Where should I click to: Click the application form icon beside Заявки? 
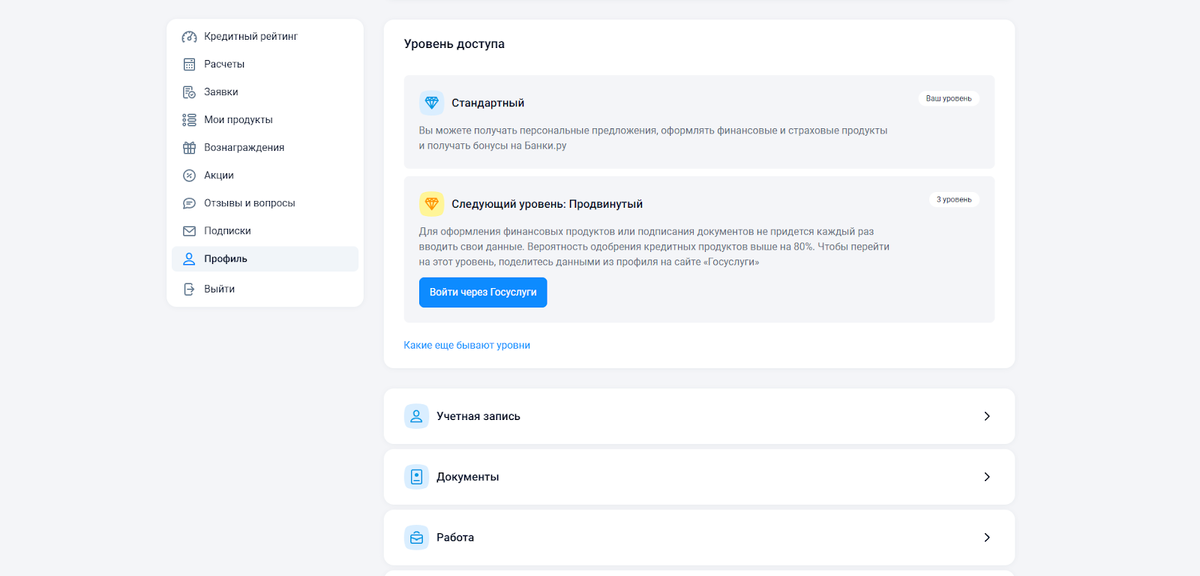tap(189, 92)
